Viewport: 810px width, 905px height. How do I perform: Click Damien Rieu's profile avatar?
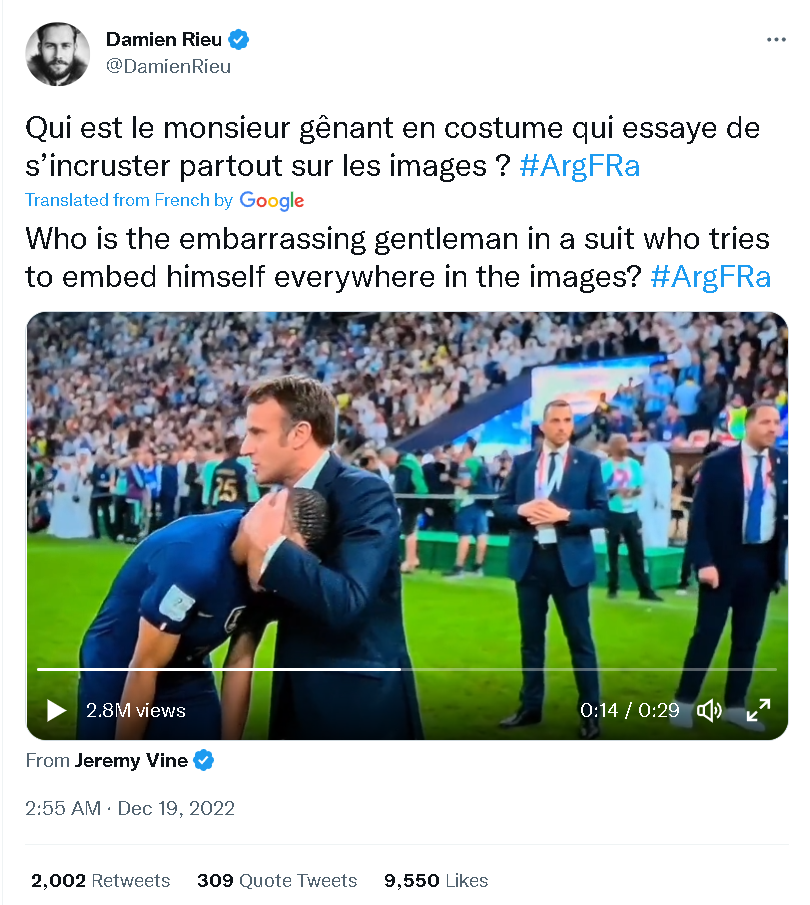pos(57,54)
